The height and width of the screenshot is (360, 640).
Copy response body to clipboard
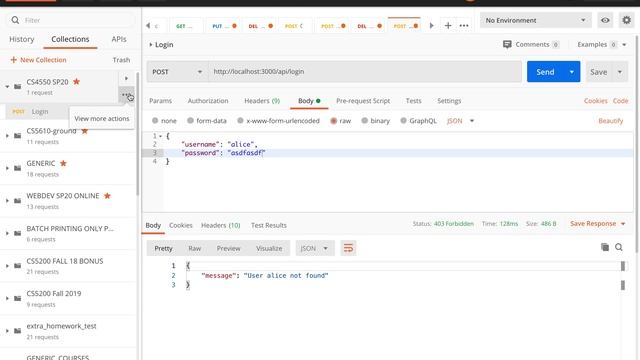pyautogui.click(x=605, y=247)
